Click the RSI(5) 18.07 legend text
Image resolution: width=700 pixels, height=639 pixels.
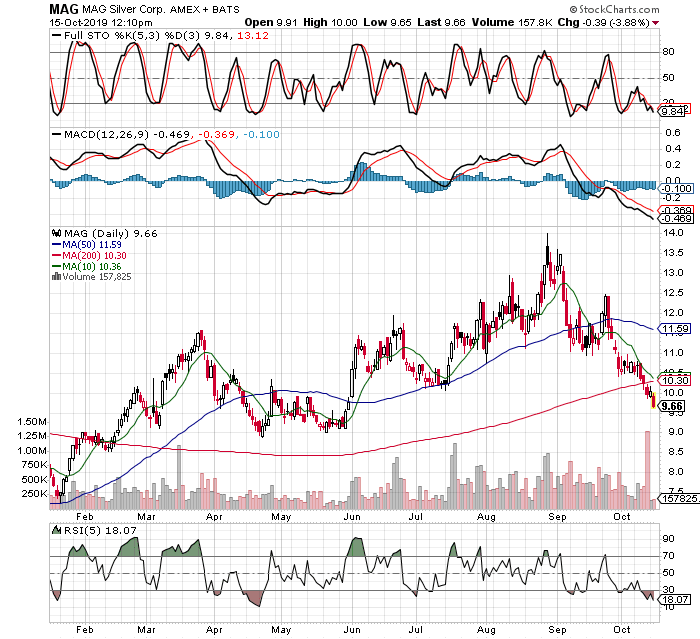click(100, 530)
